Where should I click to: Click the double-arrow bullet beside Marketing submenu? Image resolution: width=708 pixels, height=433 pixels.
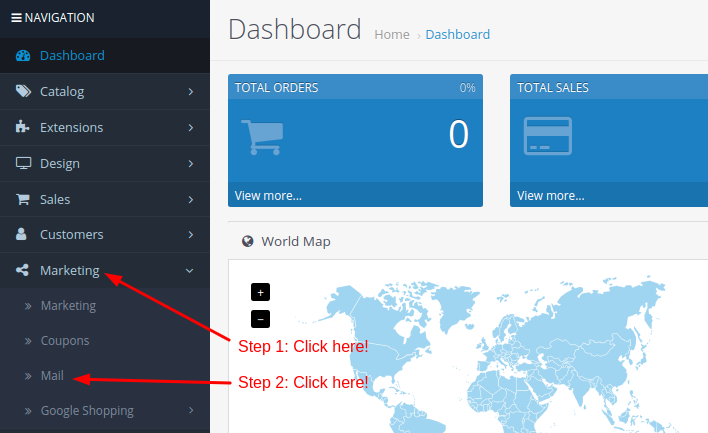coord(28,306)
